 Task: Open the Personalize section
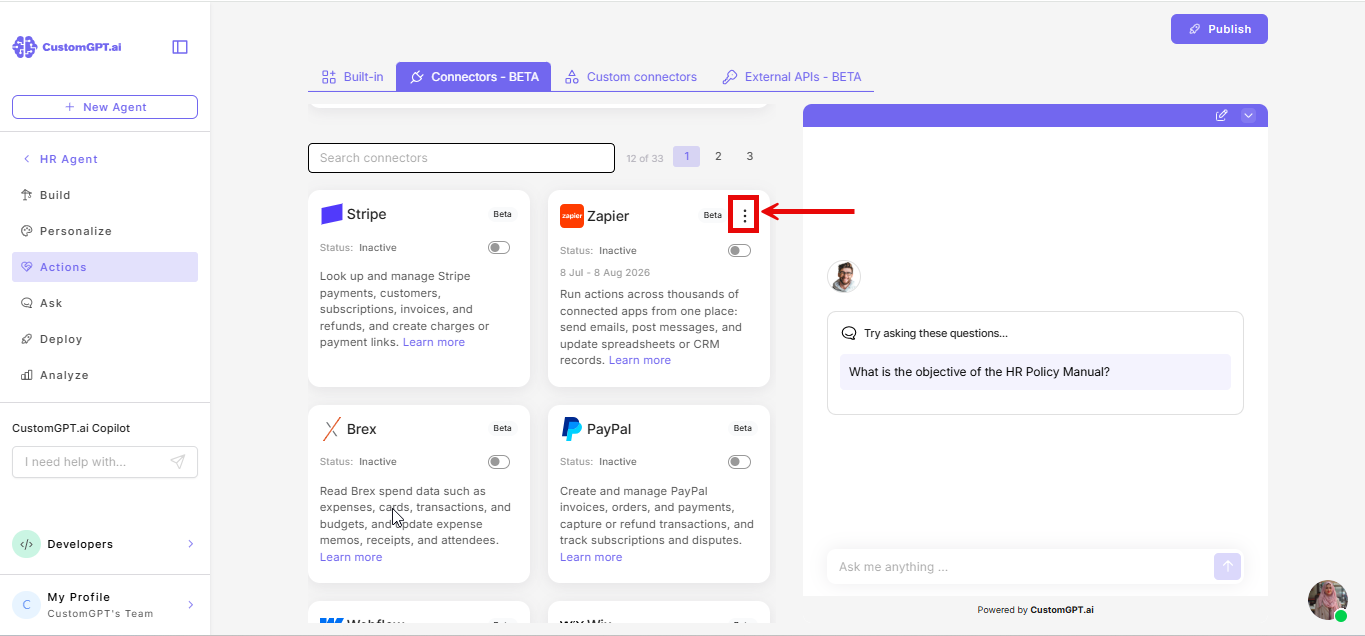pyautogui.click(x=105, y=231)
